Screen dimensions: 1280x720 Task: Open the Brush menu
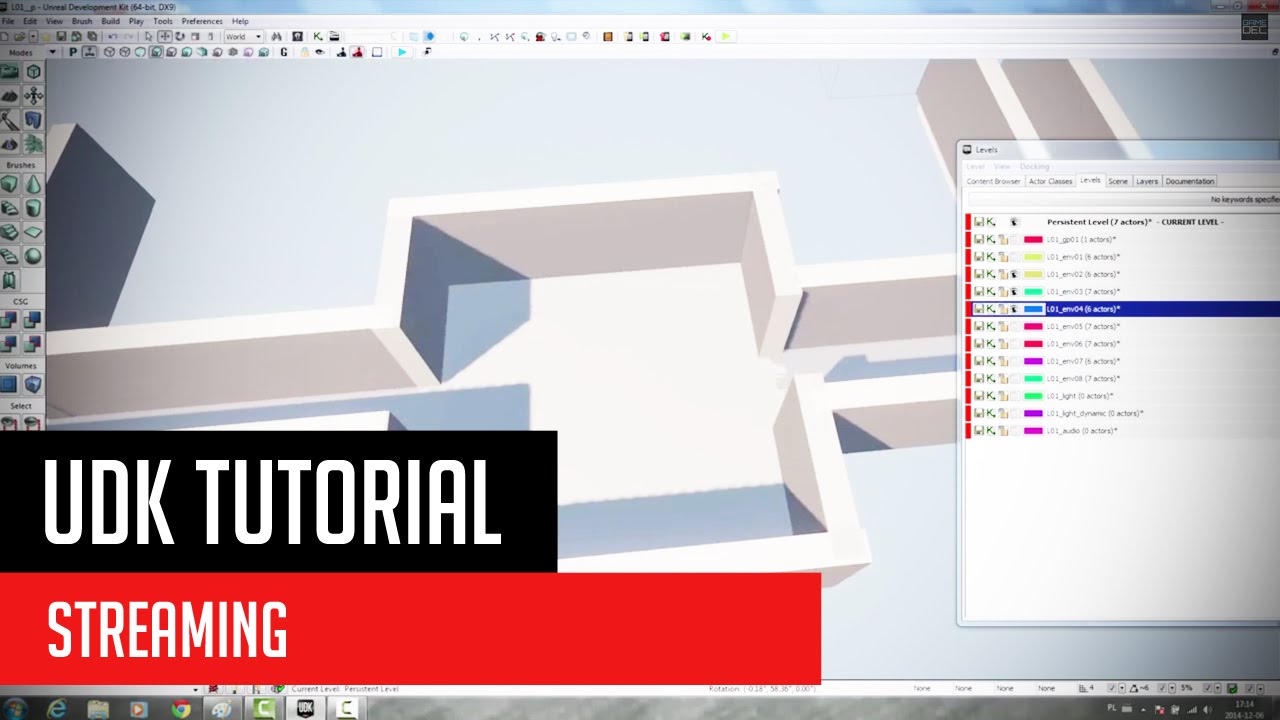tap(82, 21)
